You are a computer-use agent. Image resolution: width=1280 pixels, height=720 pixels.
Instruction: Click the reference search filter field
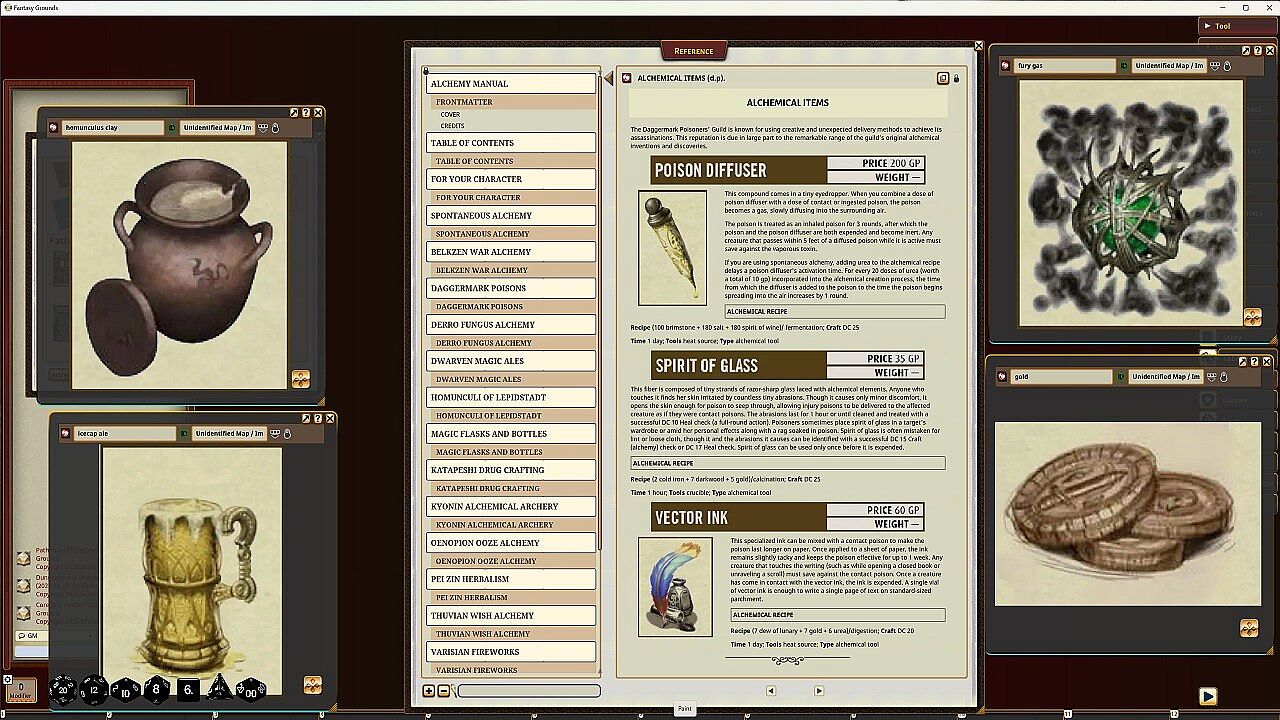click(x=529, y=690)
